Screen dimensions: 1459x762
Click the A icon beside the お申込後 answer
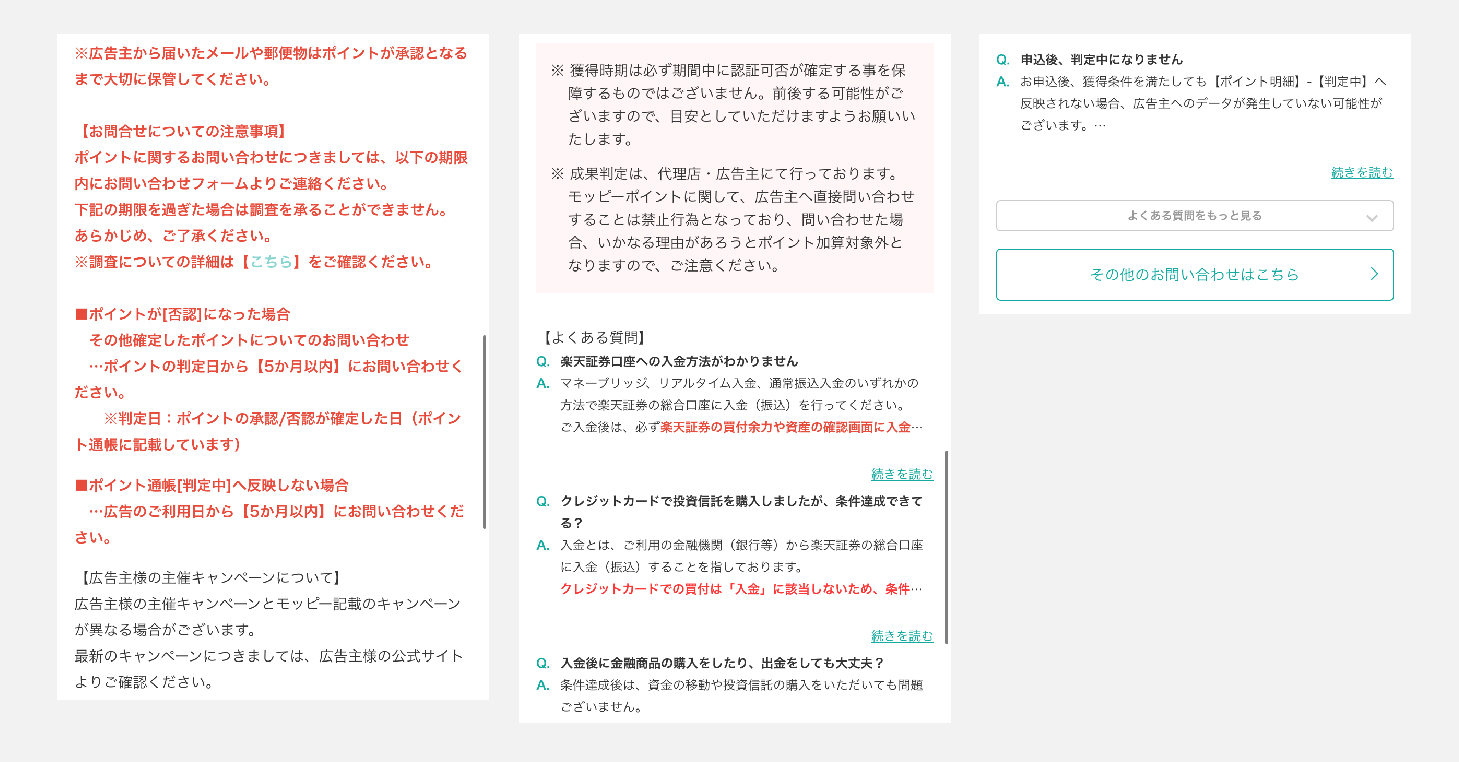point(1003,82)
